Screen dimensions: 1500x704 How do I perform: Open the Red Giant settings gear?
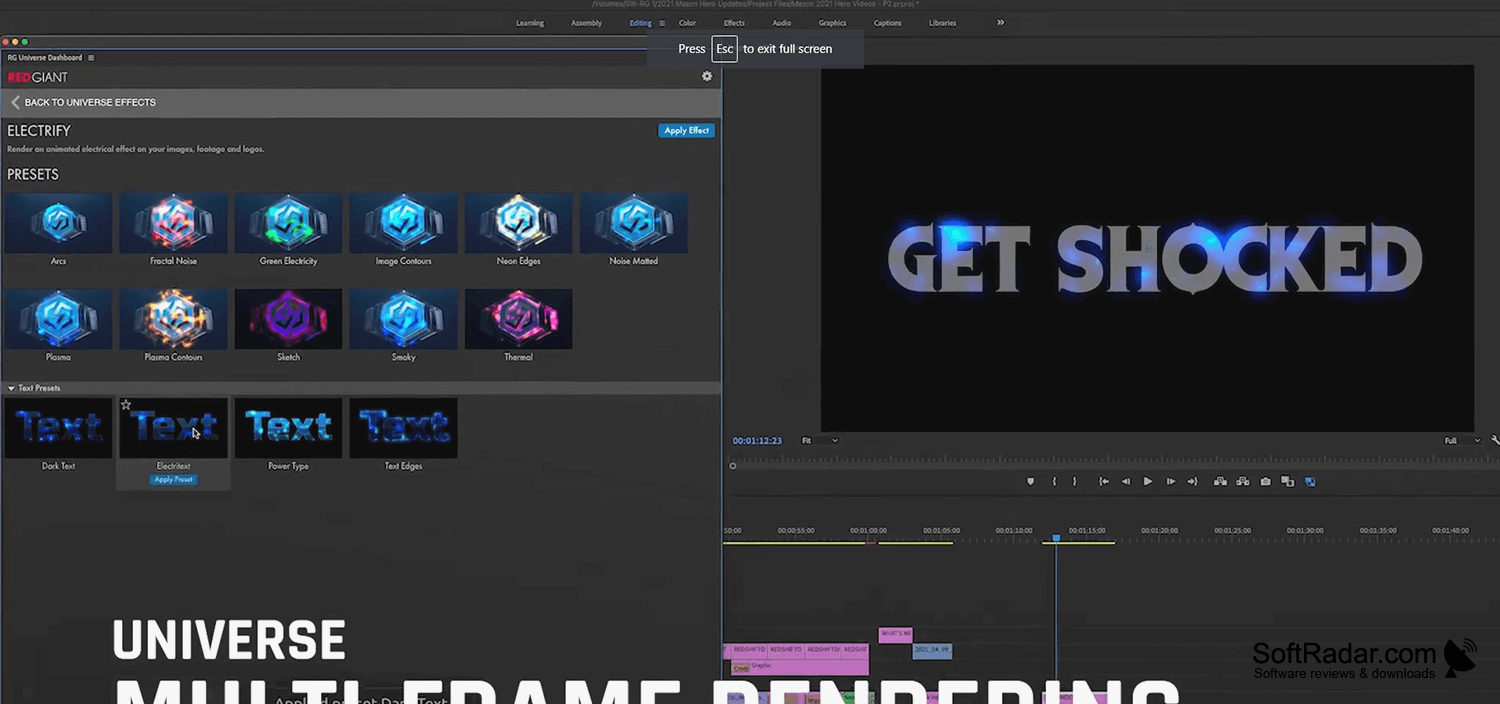[707, 76]
